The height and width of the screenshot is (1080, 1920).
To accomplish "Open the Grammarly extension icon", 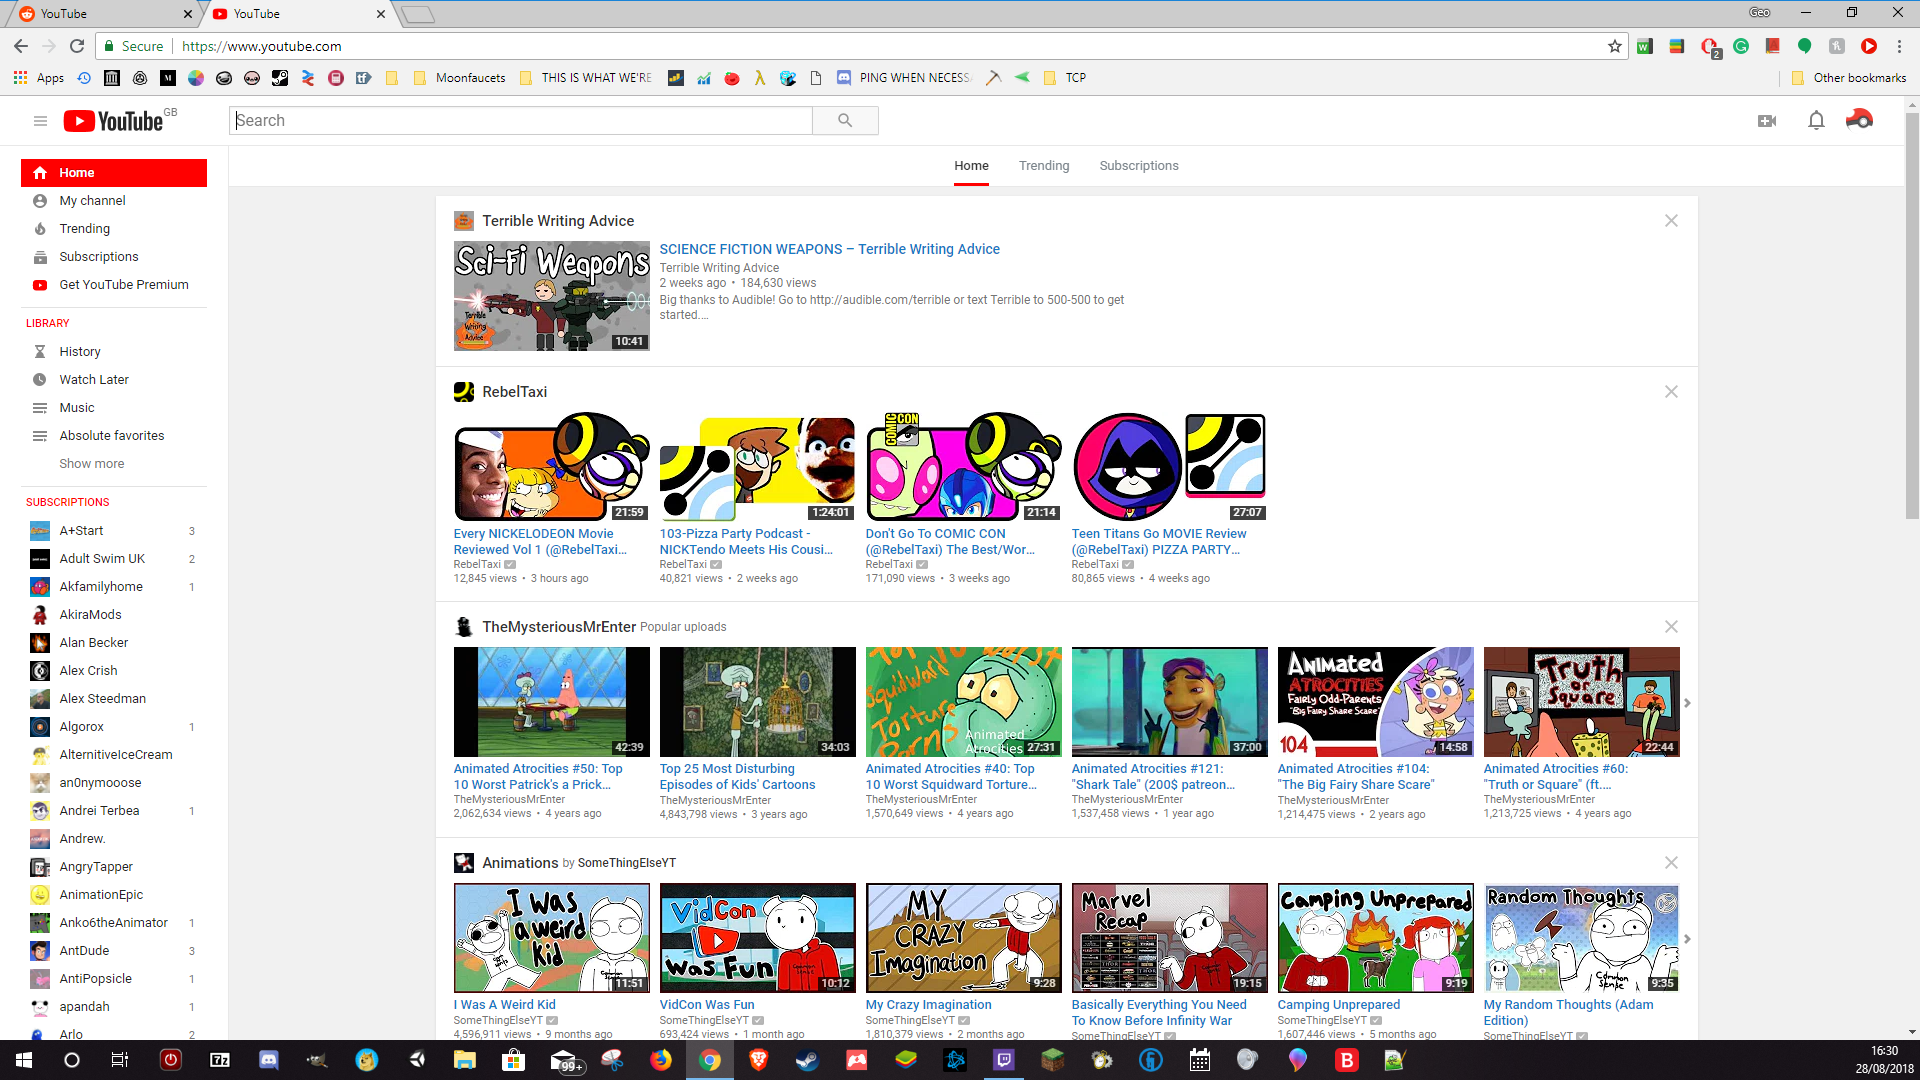I will point(1742,47).
